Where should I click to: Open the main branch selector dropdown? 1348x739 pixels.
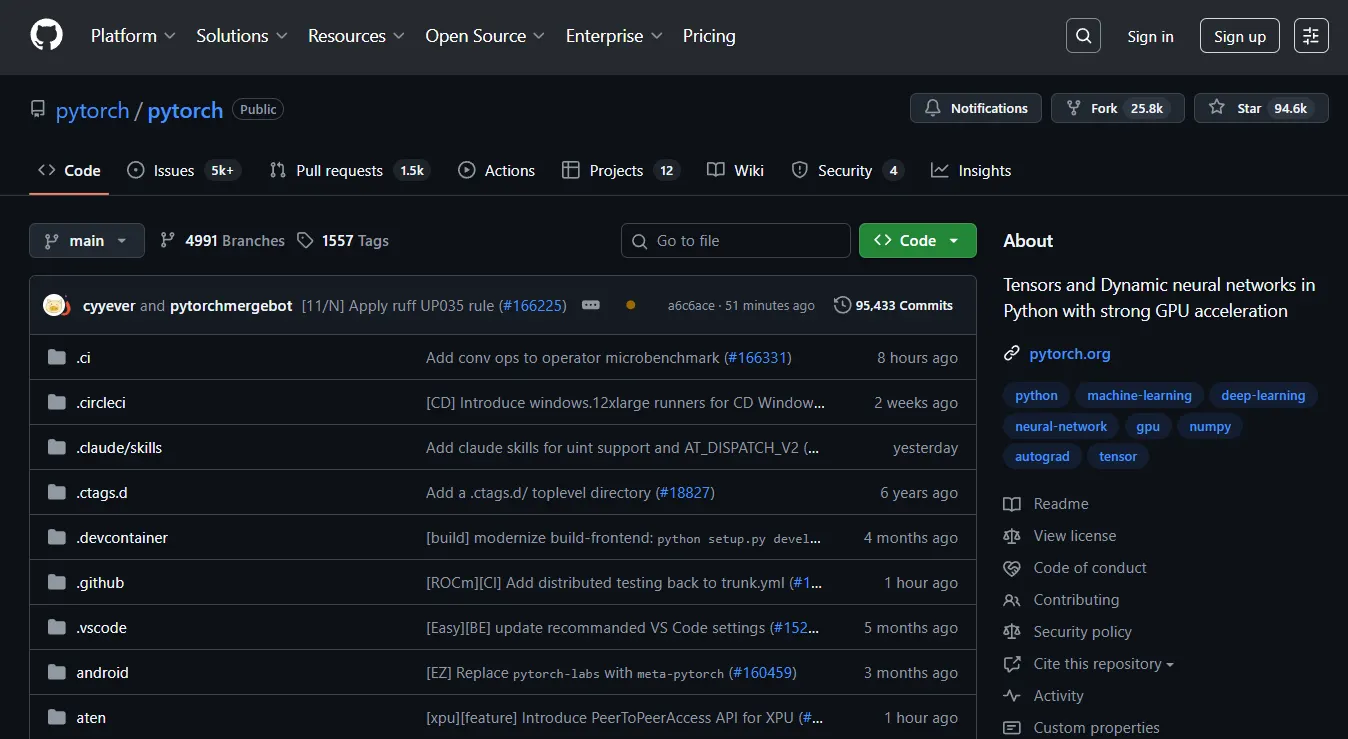click(87, 240)
